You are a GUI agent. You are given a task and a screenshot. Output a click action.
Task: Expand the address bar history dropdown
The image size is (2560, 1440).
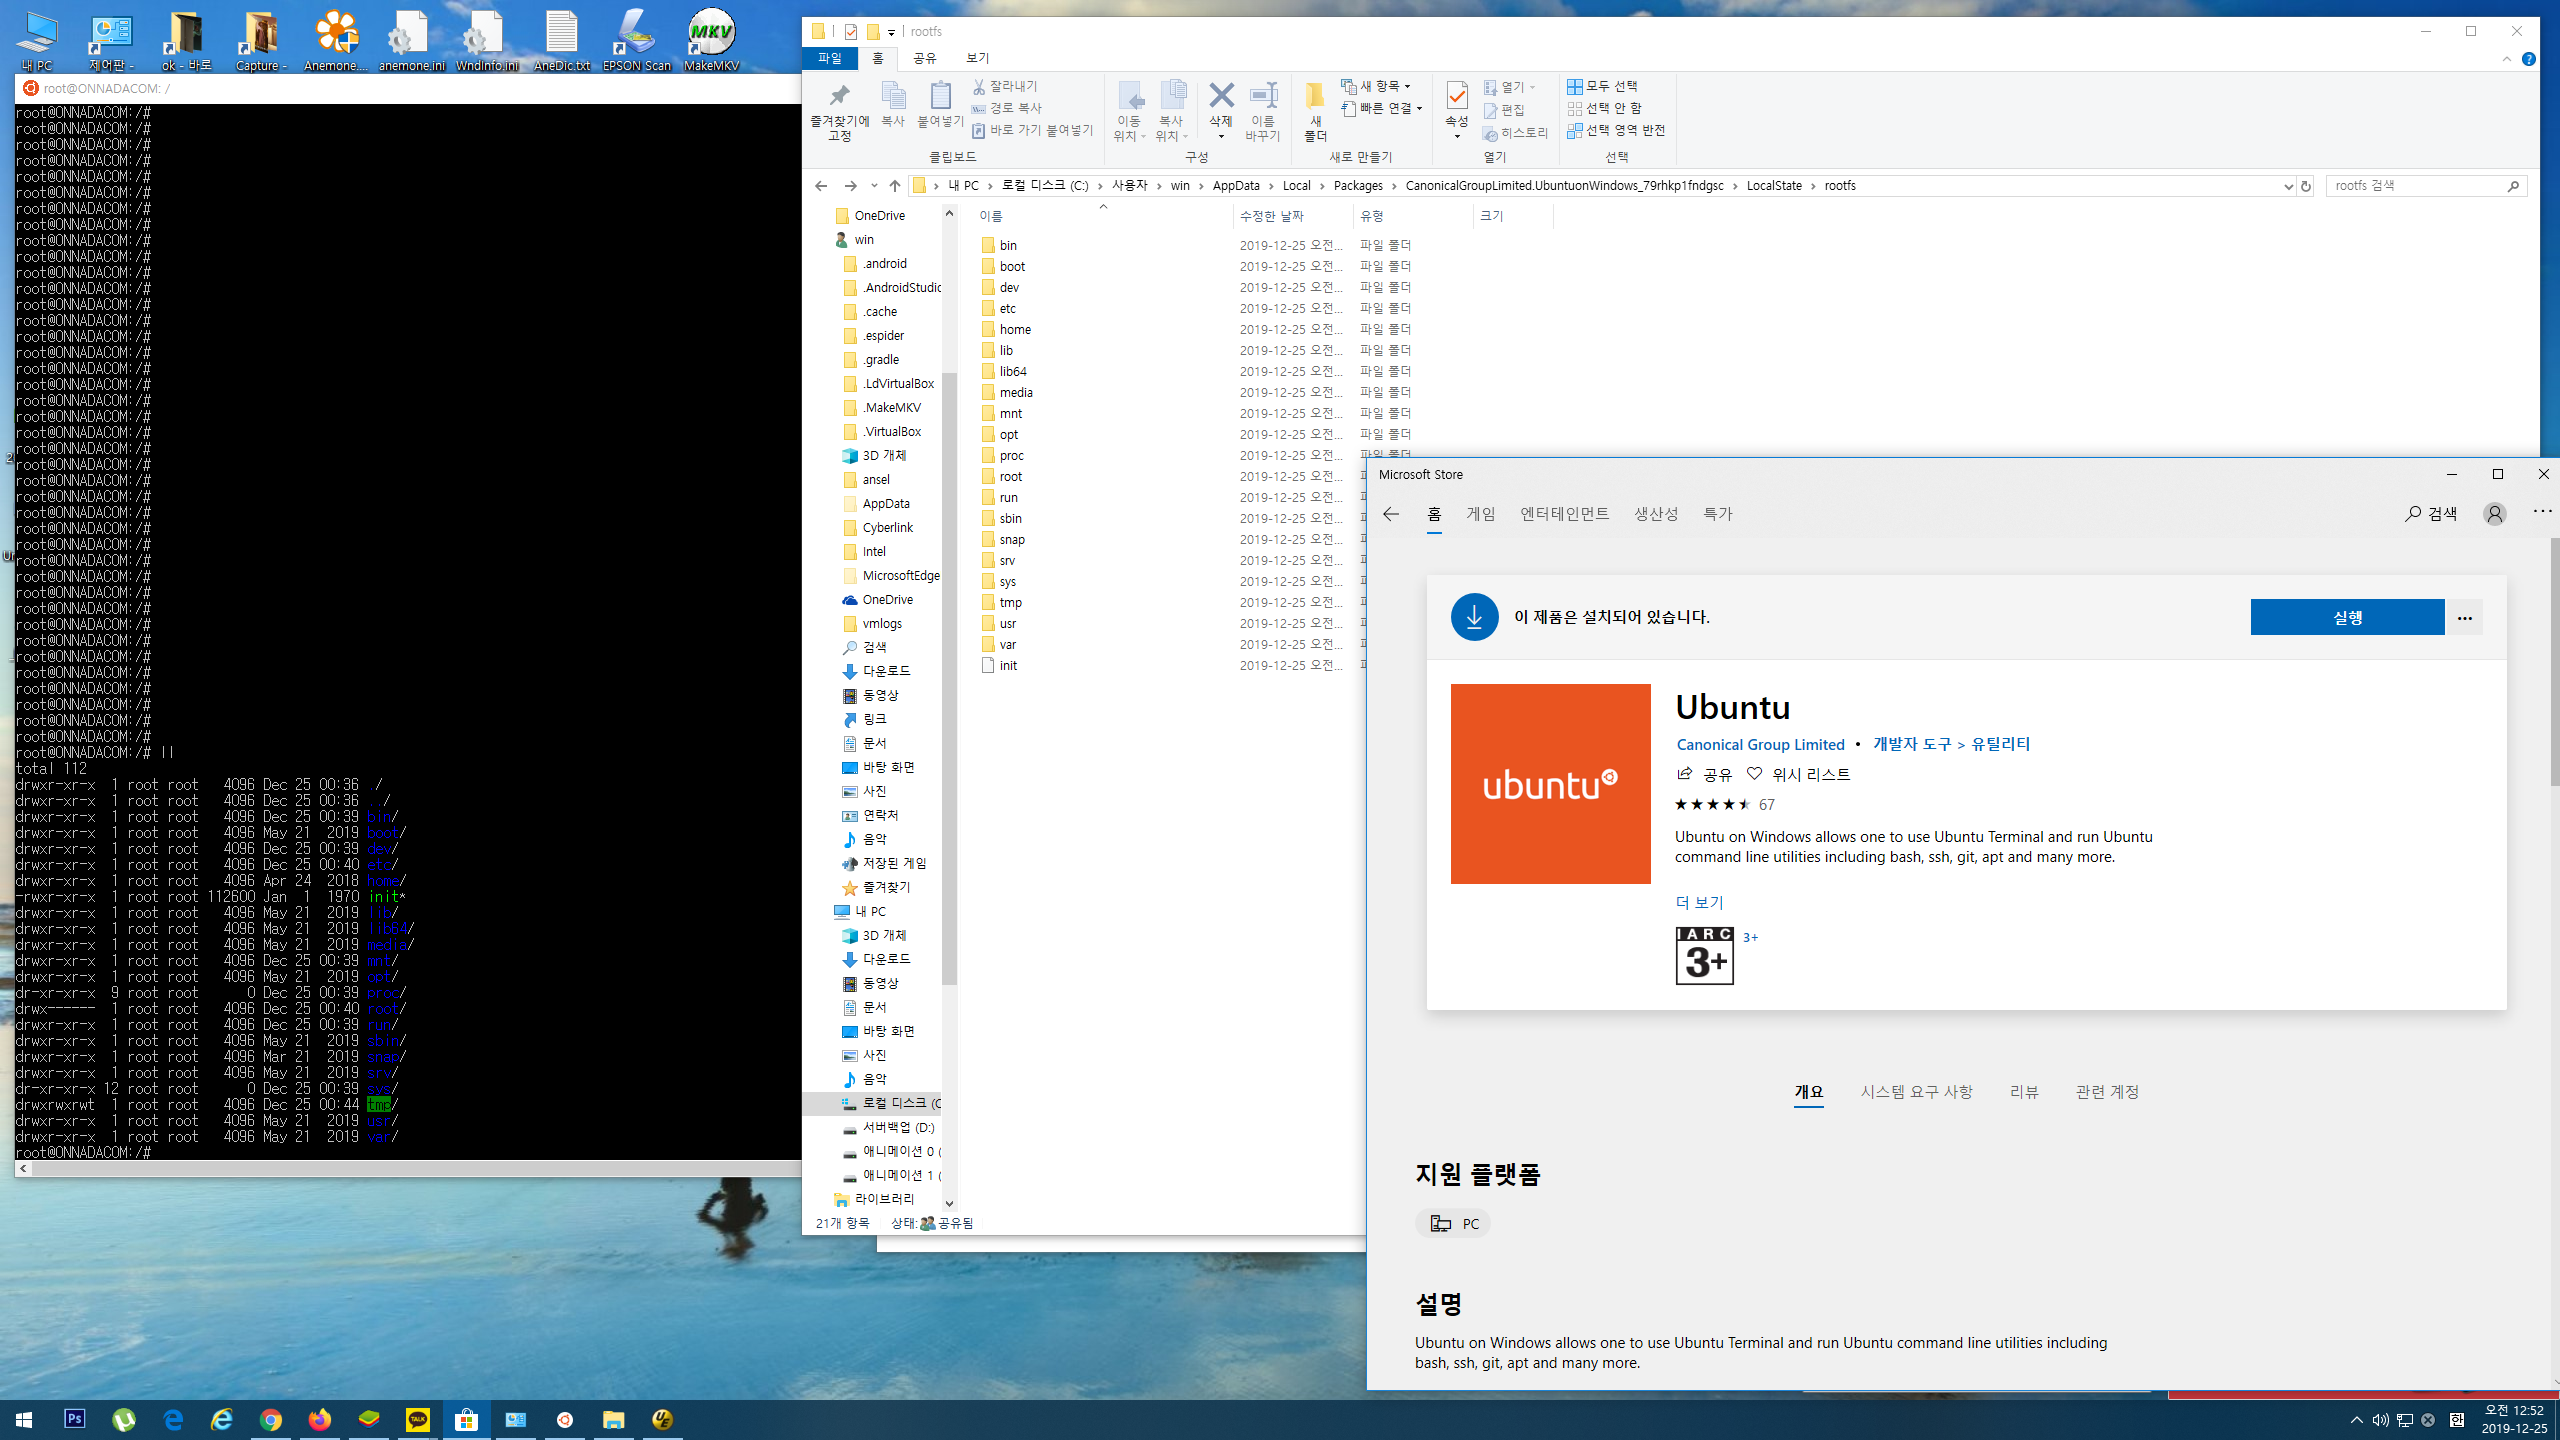(2287, 186)
